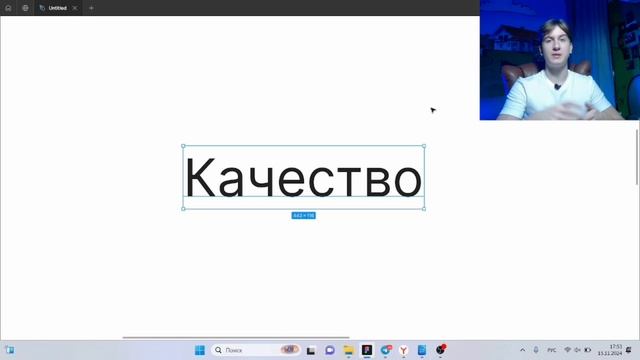The width and height of the screenshot is (640, 360).
Task: Open the notifications bell in the tray
Action: point(629,350)
